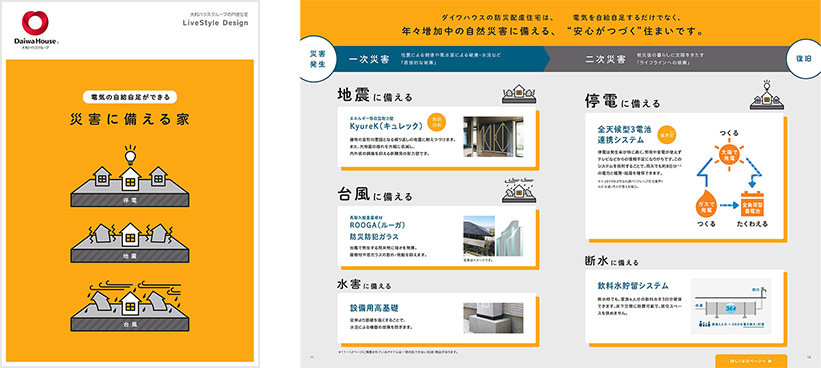The width and height of the screenshot is (821, 368).
Task: Click the Daiwa House red logo
Action: click(x=36, y=23)
